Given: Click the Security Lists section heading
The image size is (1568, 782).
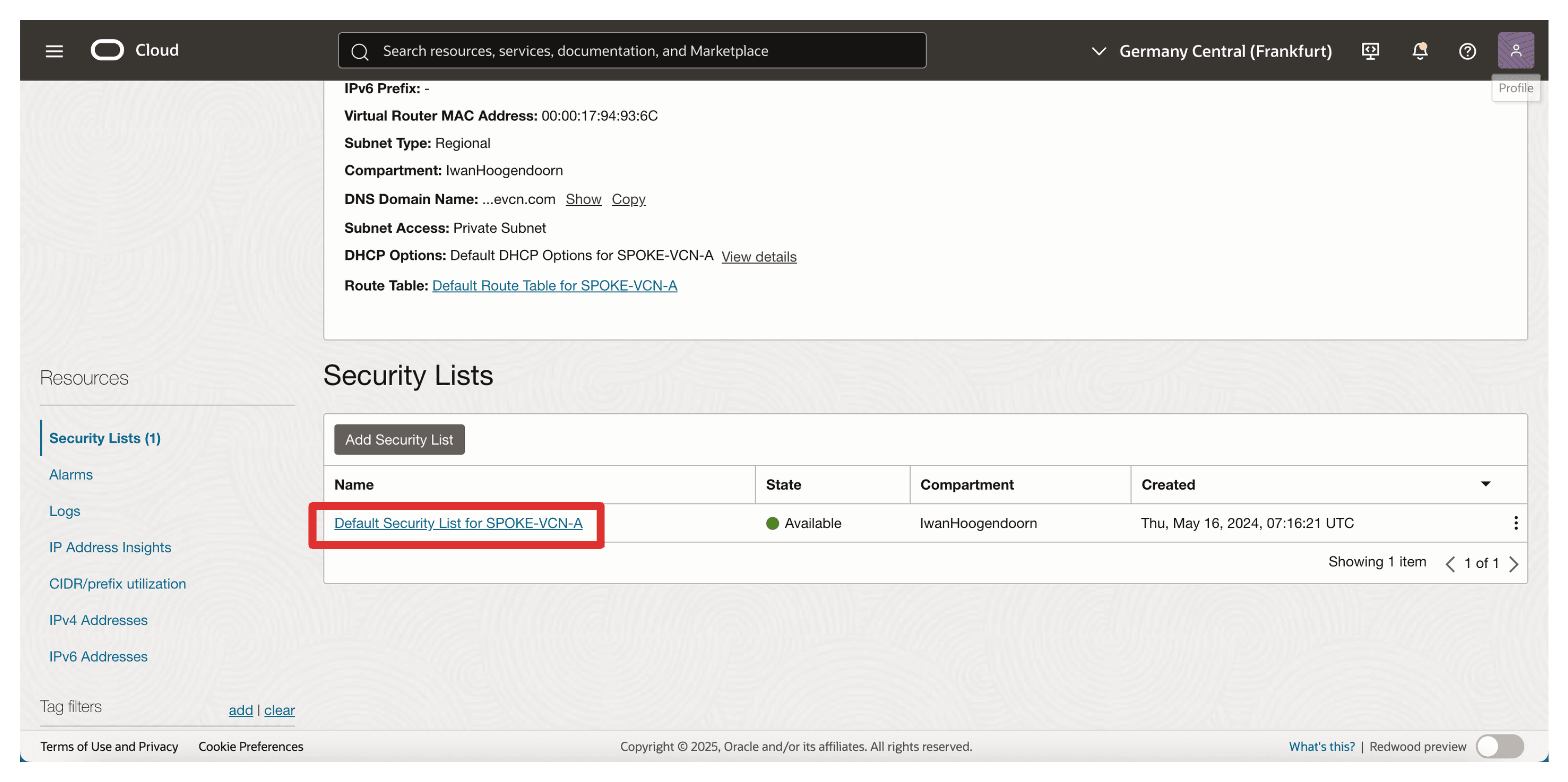Looking at the screenshot, I should tap(408, 376).
